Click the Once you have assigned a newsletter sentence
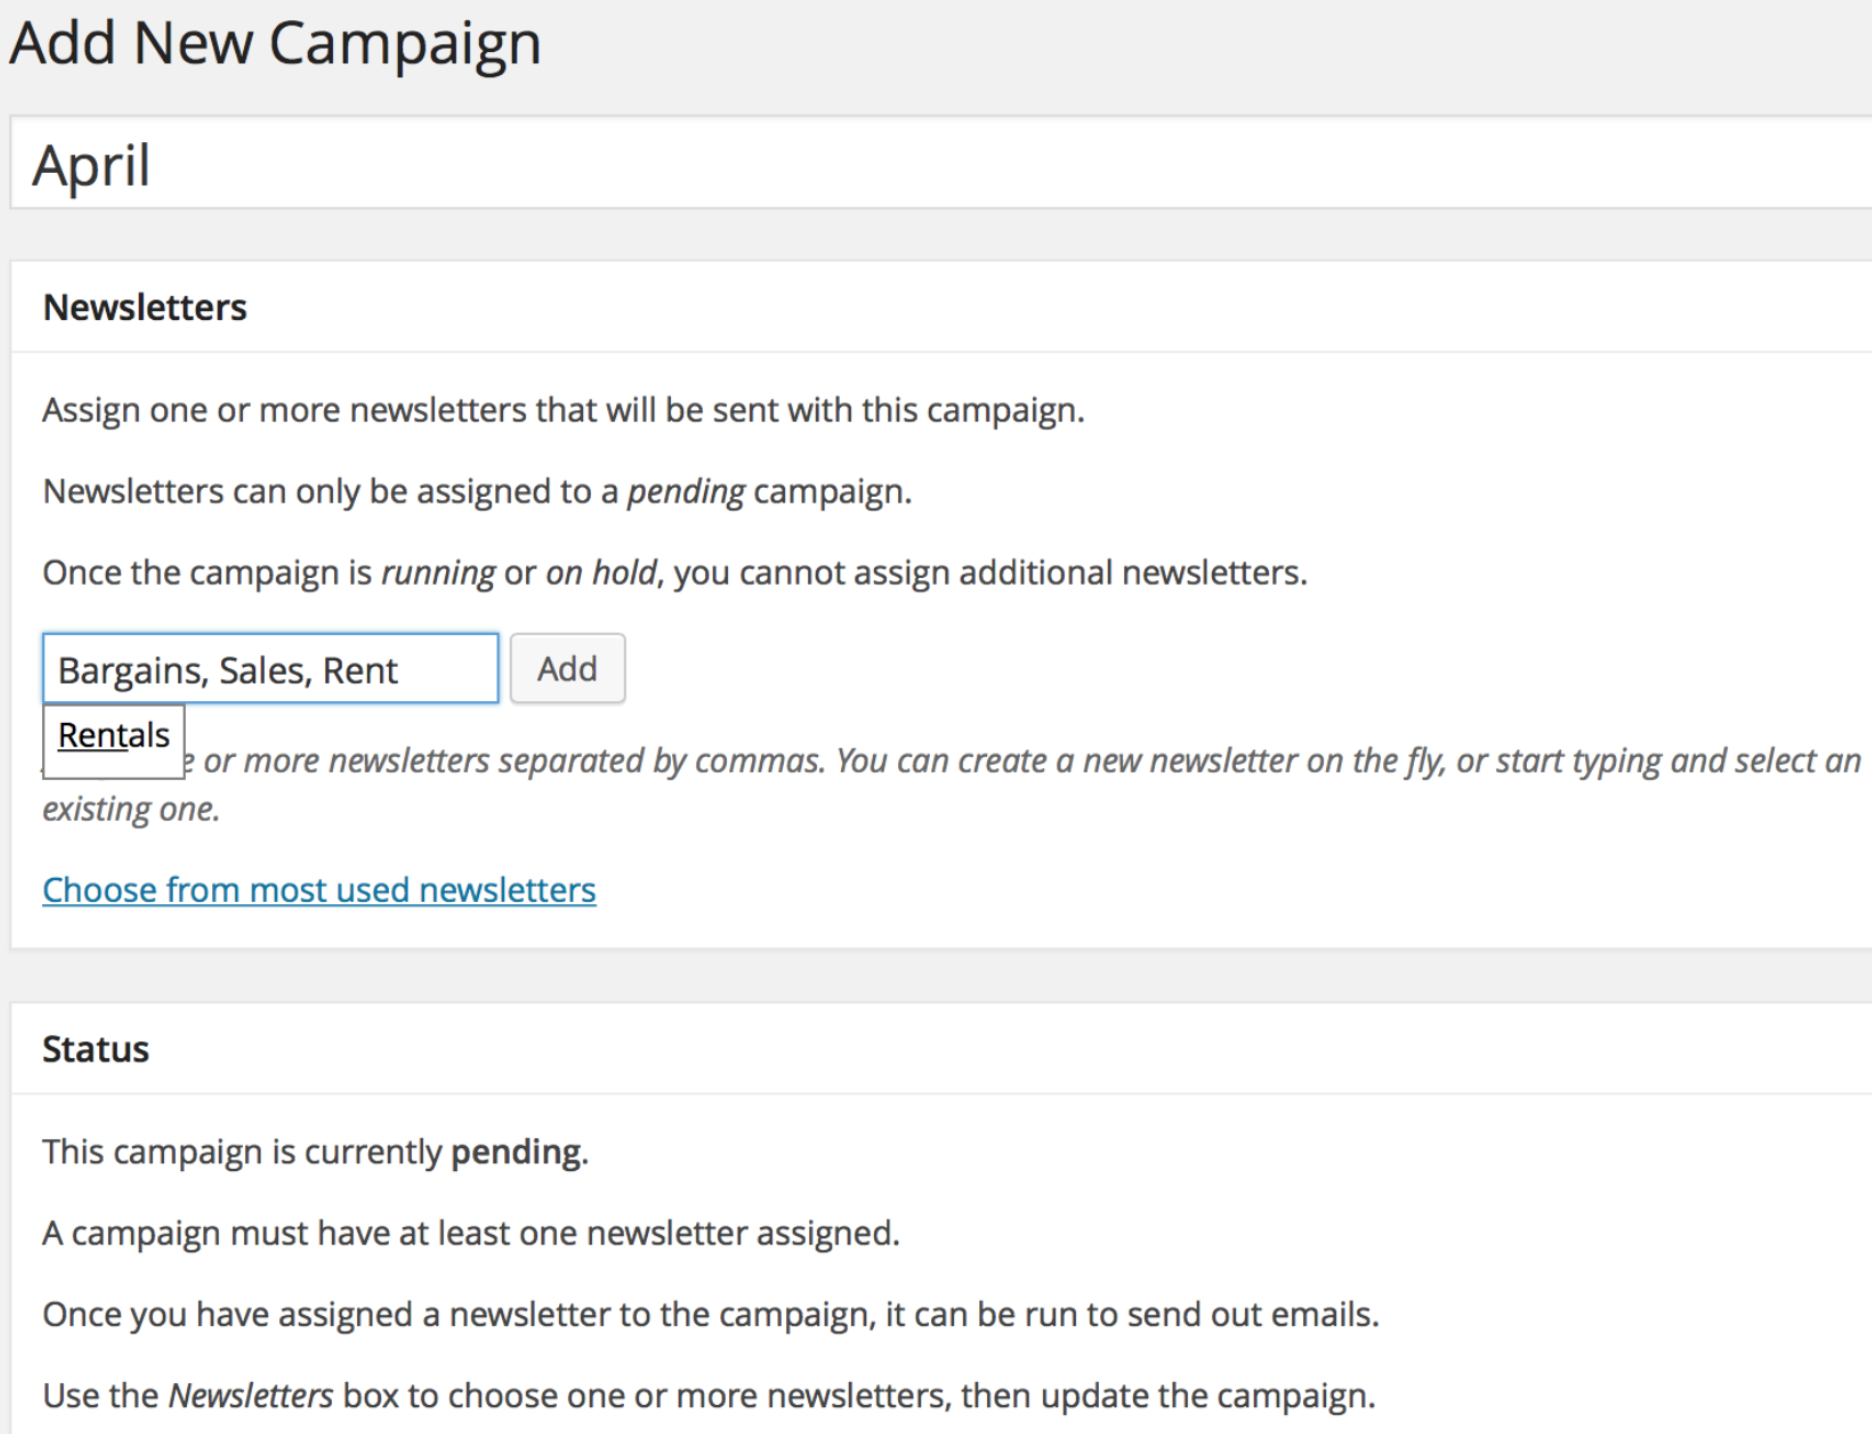This screenshot has width=1872, height=1434. pos(710,1314)
